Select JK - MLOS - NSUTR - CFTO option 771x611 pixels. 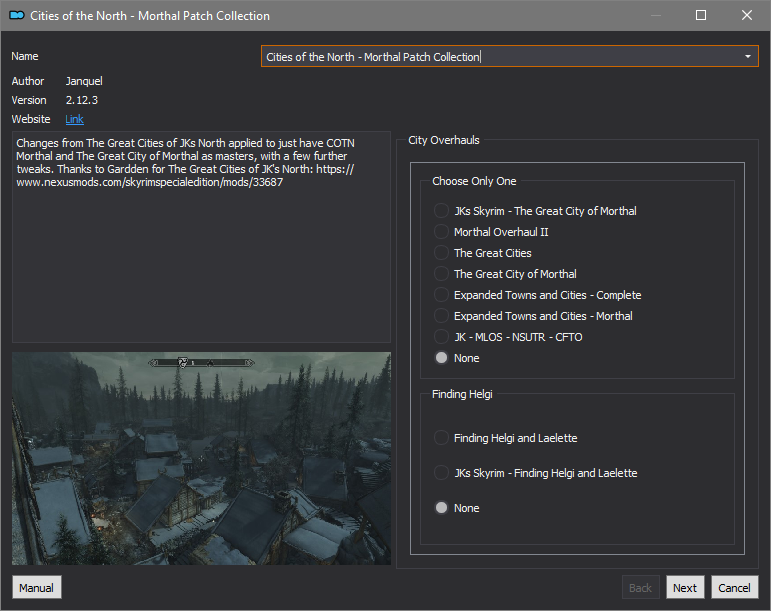[x=508, y=337]
